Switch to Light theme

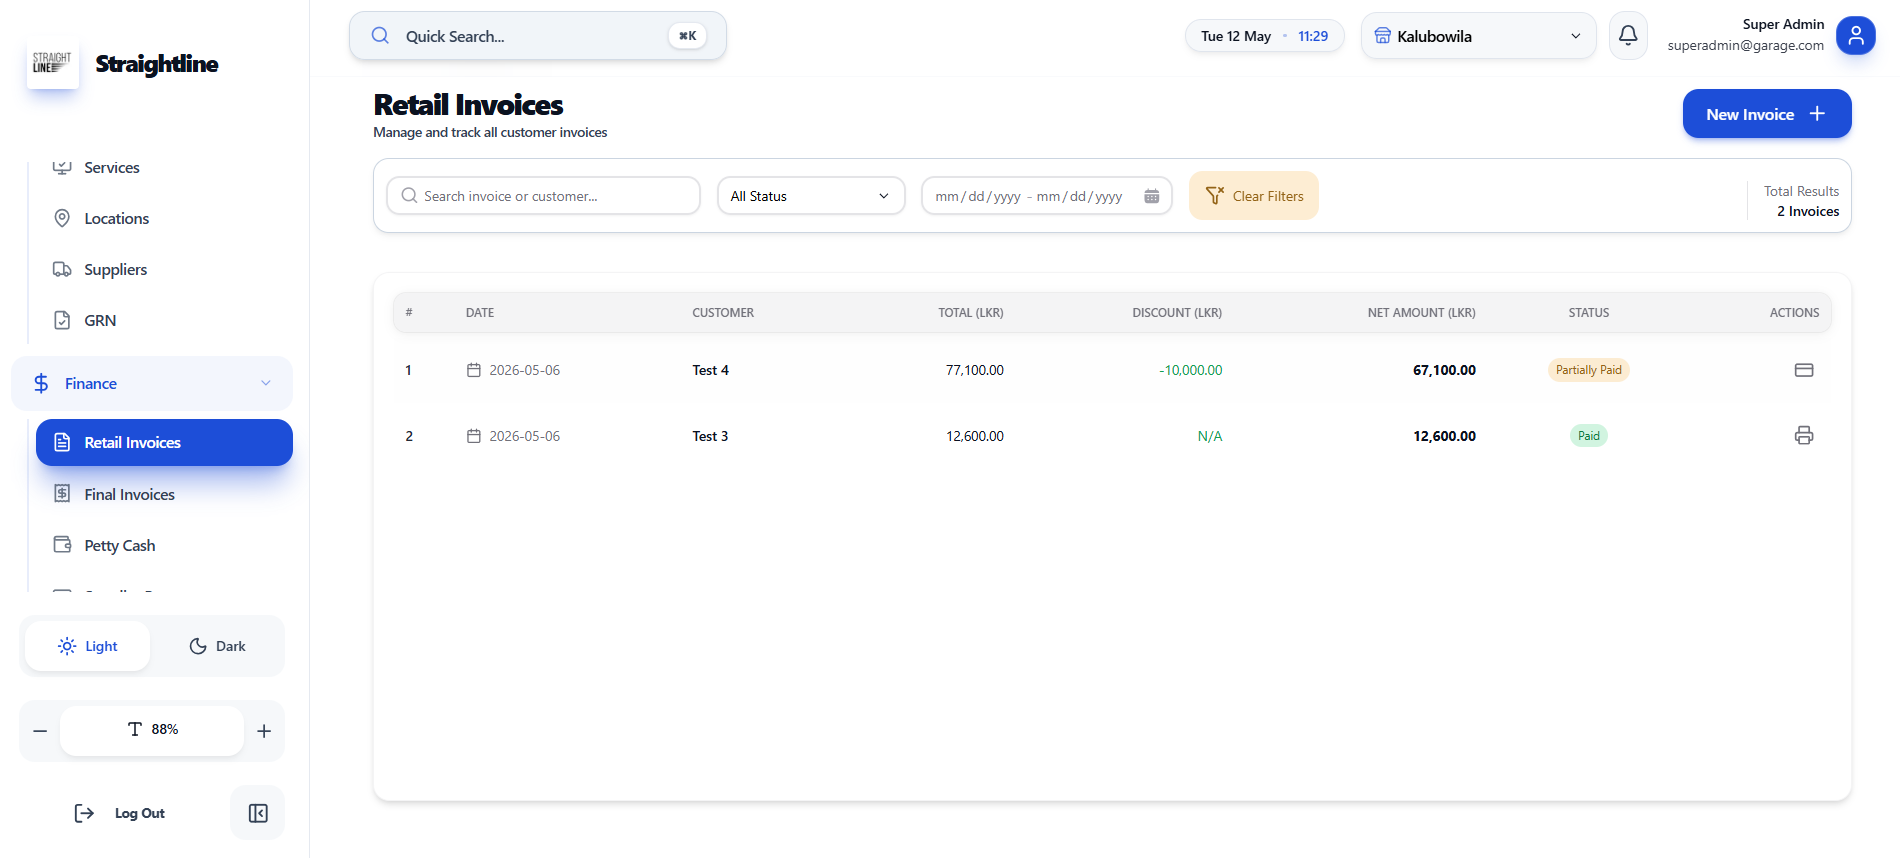tap(88, 646)
